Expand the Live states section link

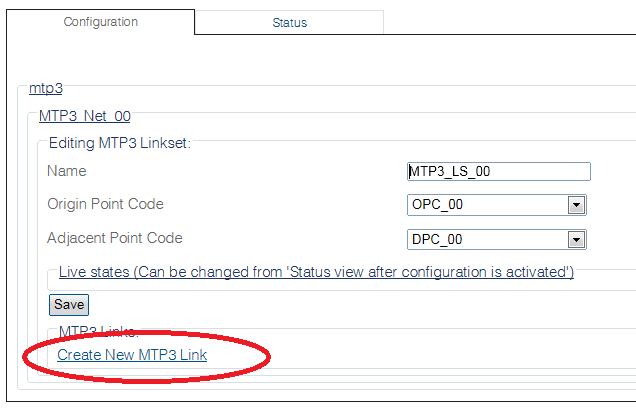pyautogui.click(x=316, y=272)
